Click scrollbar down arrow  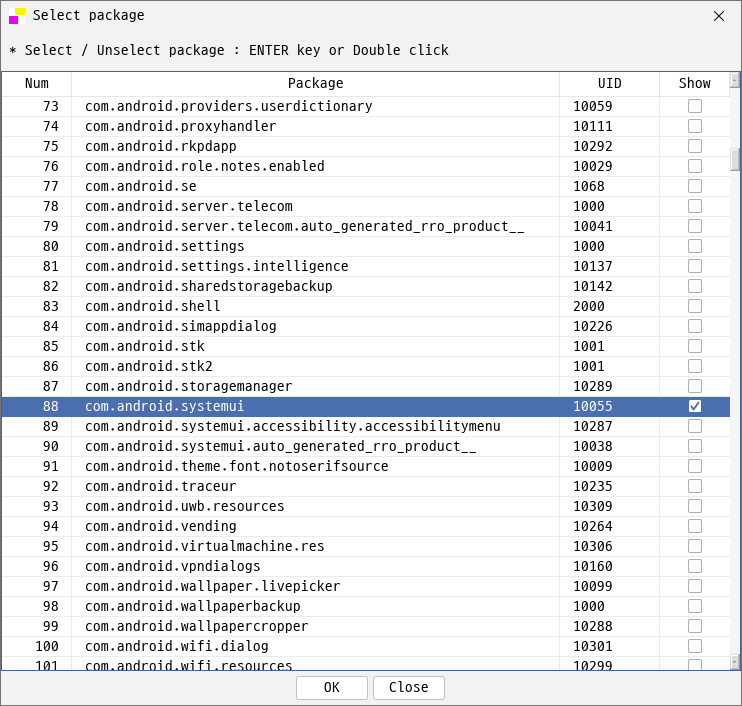[x=735, y=662]
